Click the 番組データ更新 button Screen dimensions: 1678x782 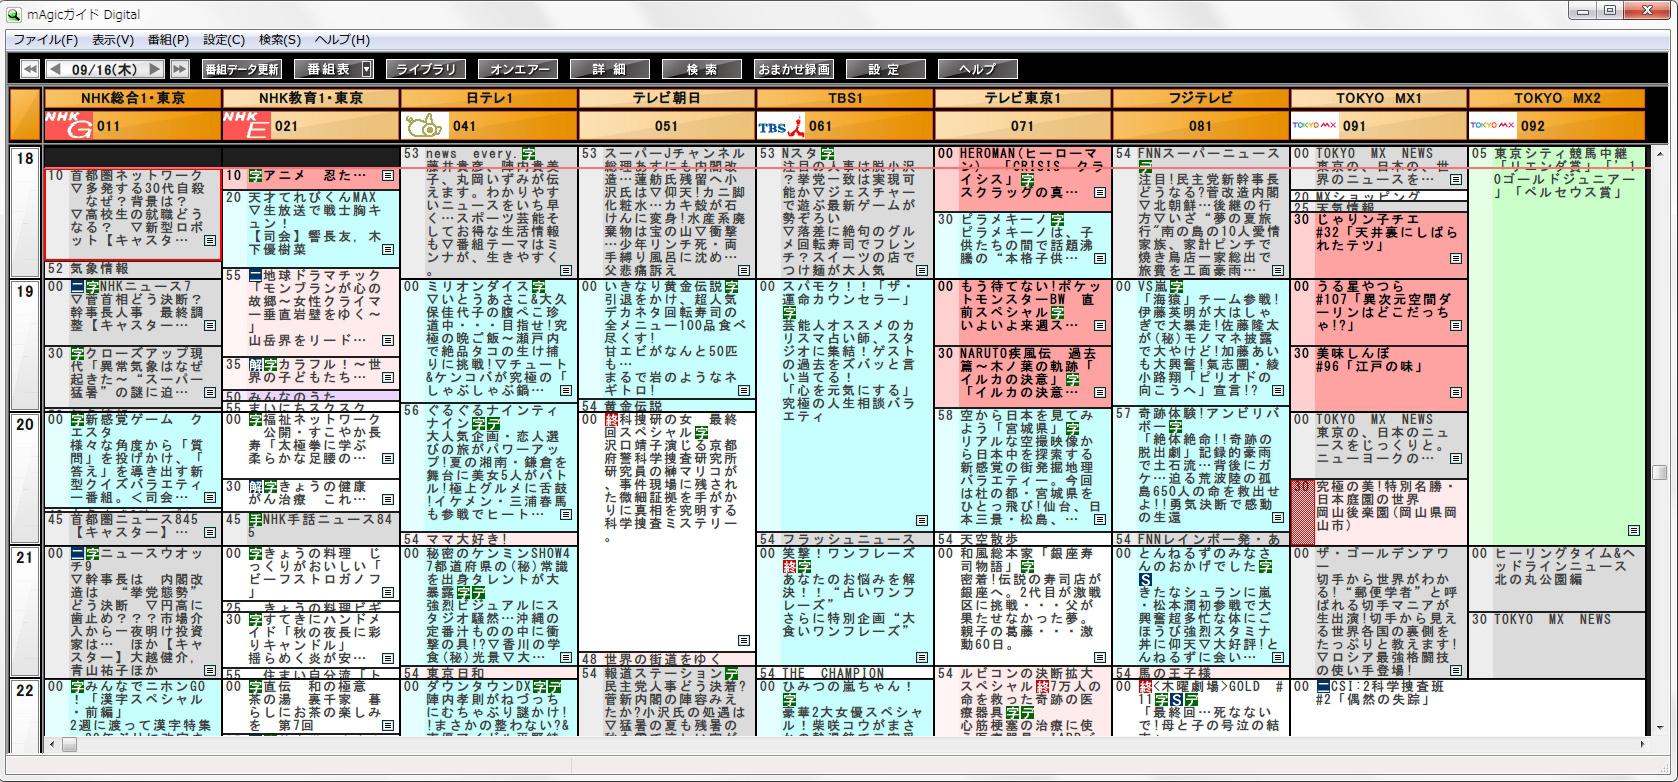coord(241,69)
